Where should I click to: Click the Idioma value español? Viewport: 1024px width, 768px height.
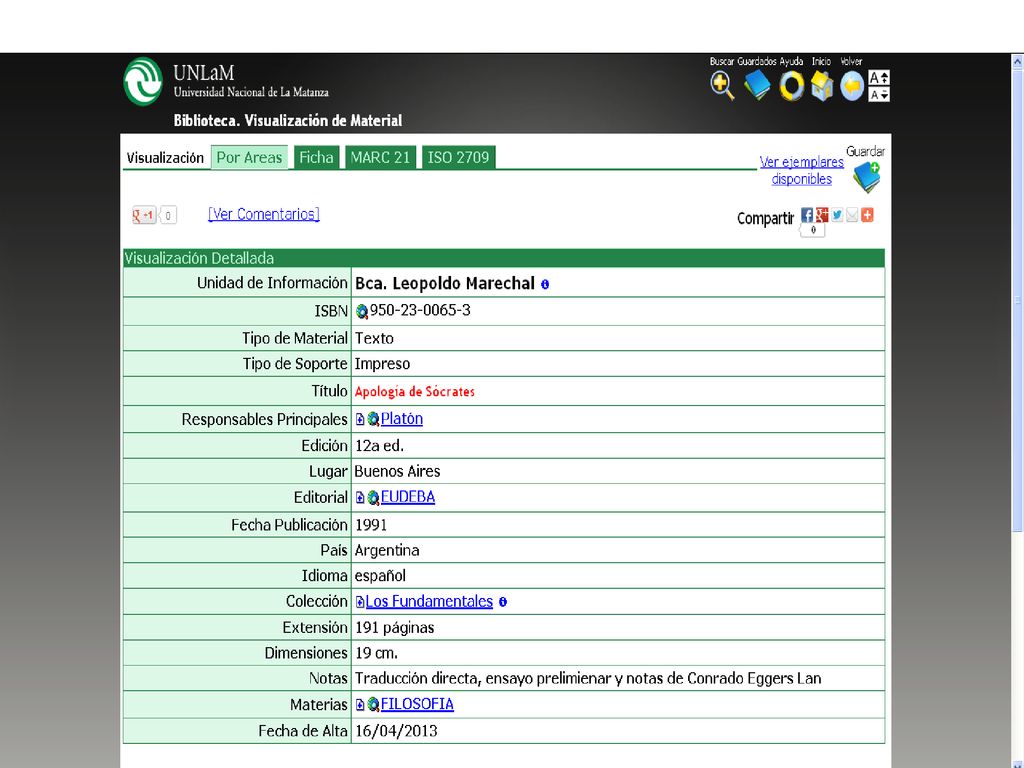click(380, 576)
